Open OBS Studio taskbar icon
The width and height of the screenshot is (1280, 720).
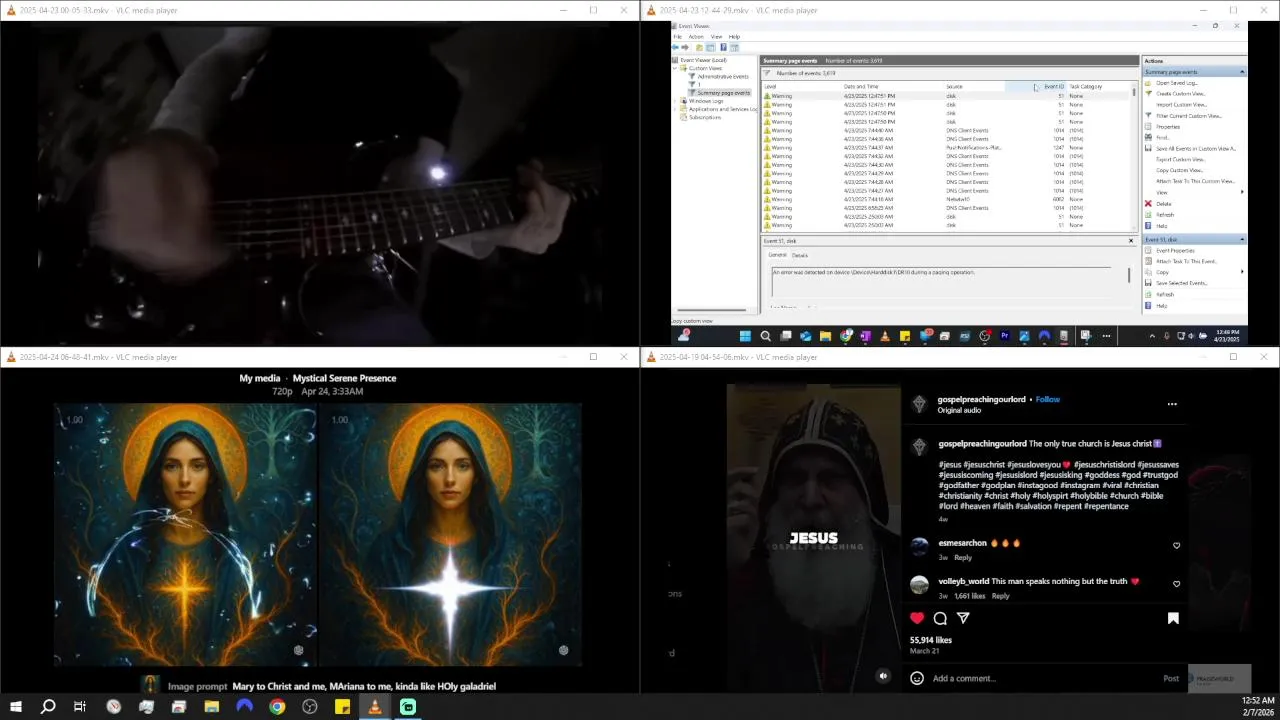310,707
